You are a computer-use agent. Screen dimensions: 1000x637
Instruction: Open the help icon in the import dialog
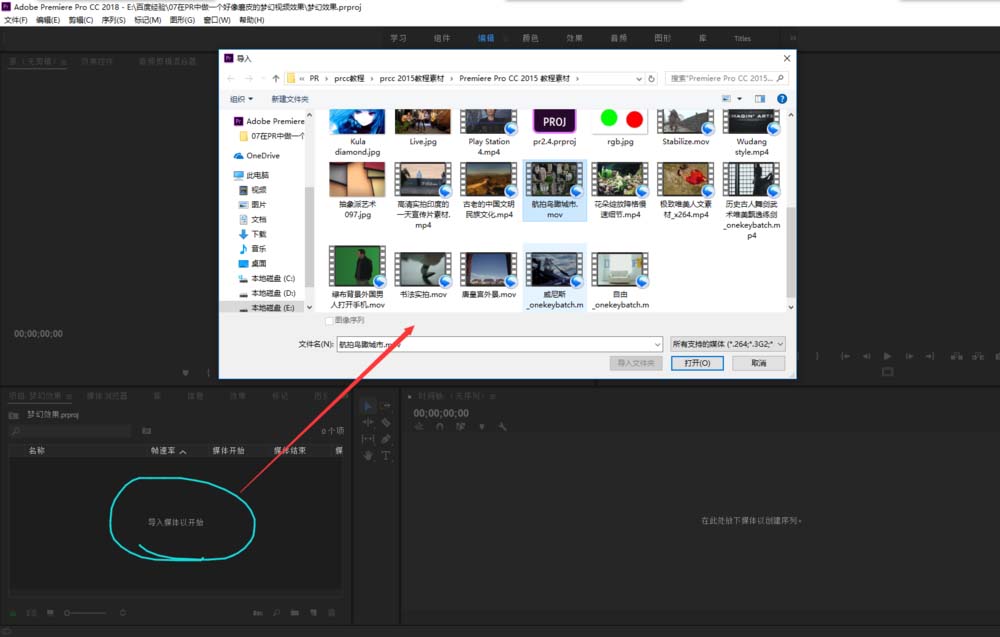(783, 98)
